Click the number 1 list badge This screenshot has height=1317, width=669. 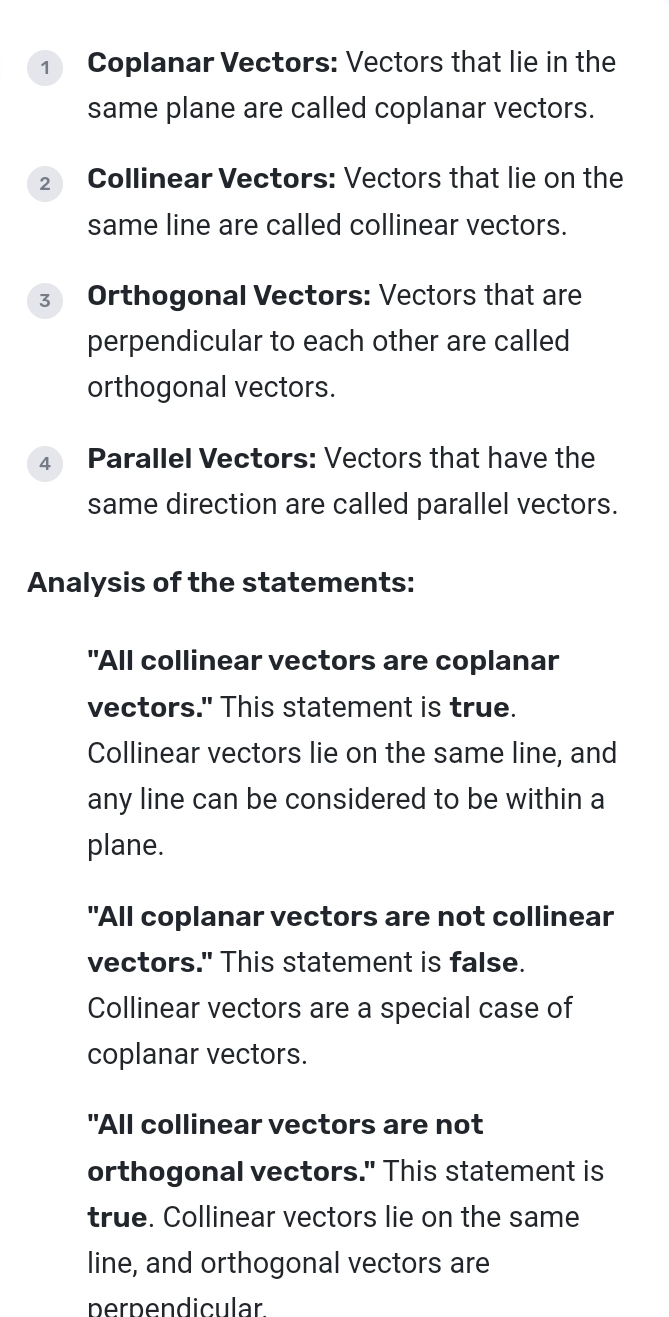(45, 67)
